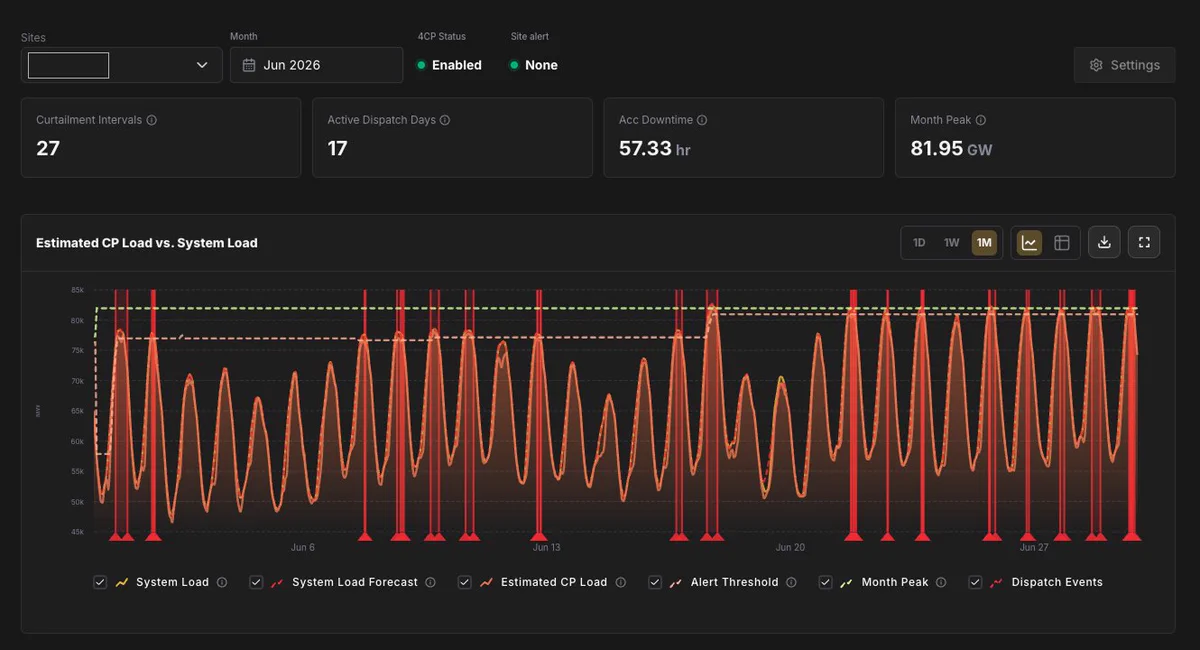Image resolution: width=1200 pixels, height=650 pixels.
Task: Click the Jun 27 axis label
Action: pyautogui.click(x=1034, y=547)
